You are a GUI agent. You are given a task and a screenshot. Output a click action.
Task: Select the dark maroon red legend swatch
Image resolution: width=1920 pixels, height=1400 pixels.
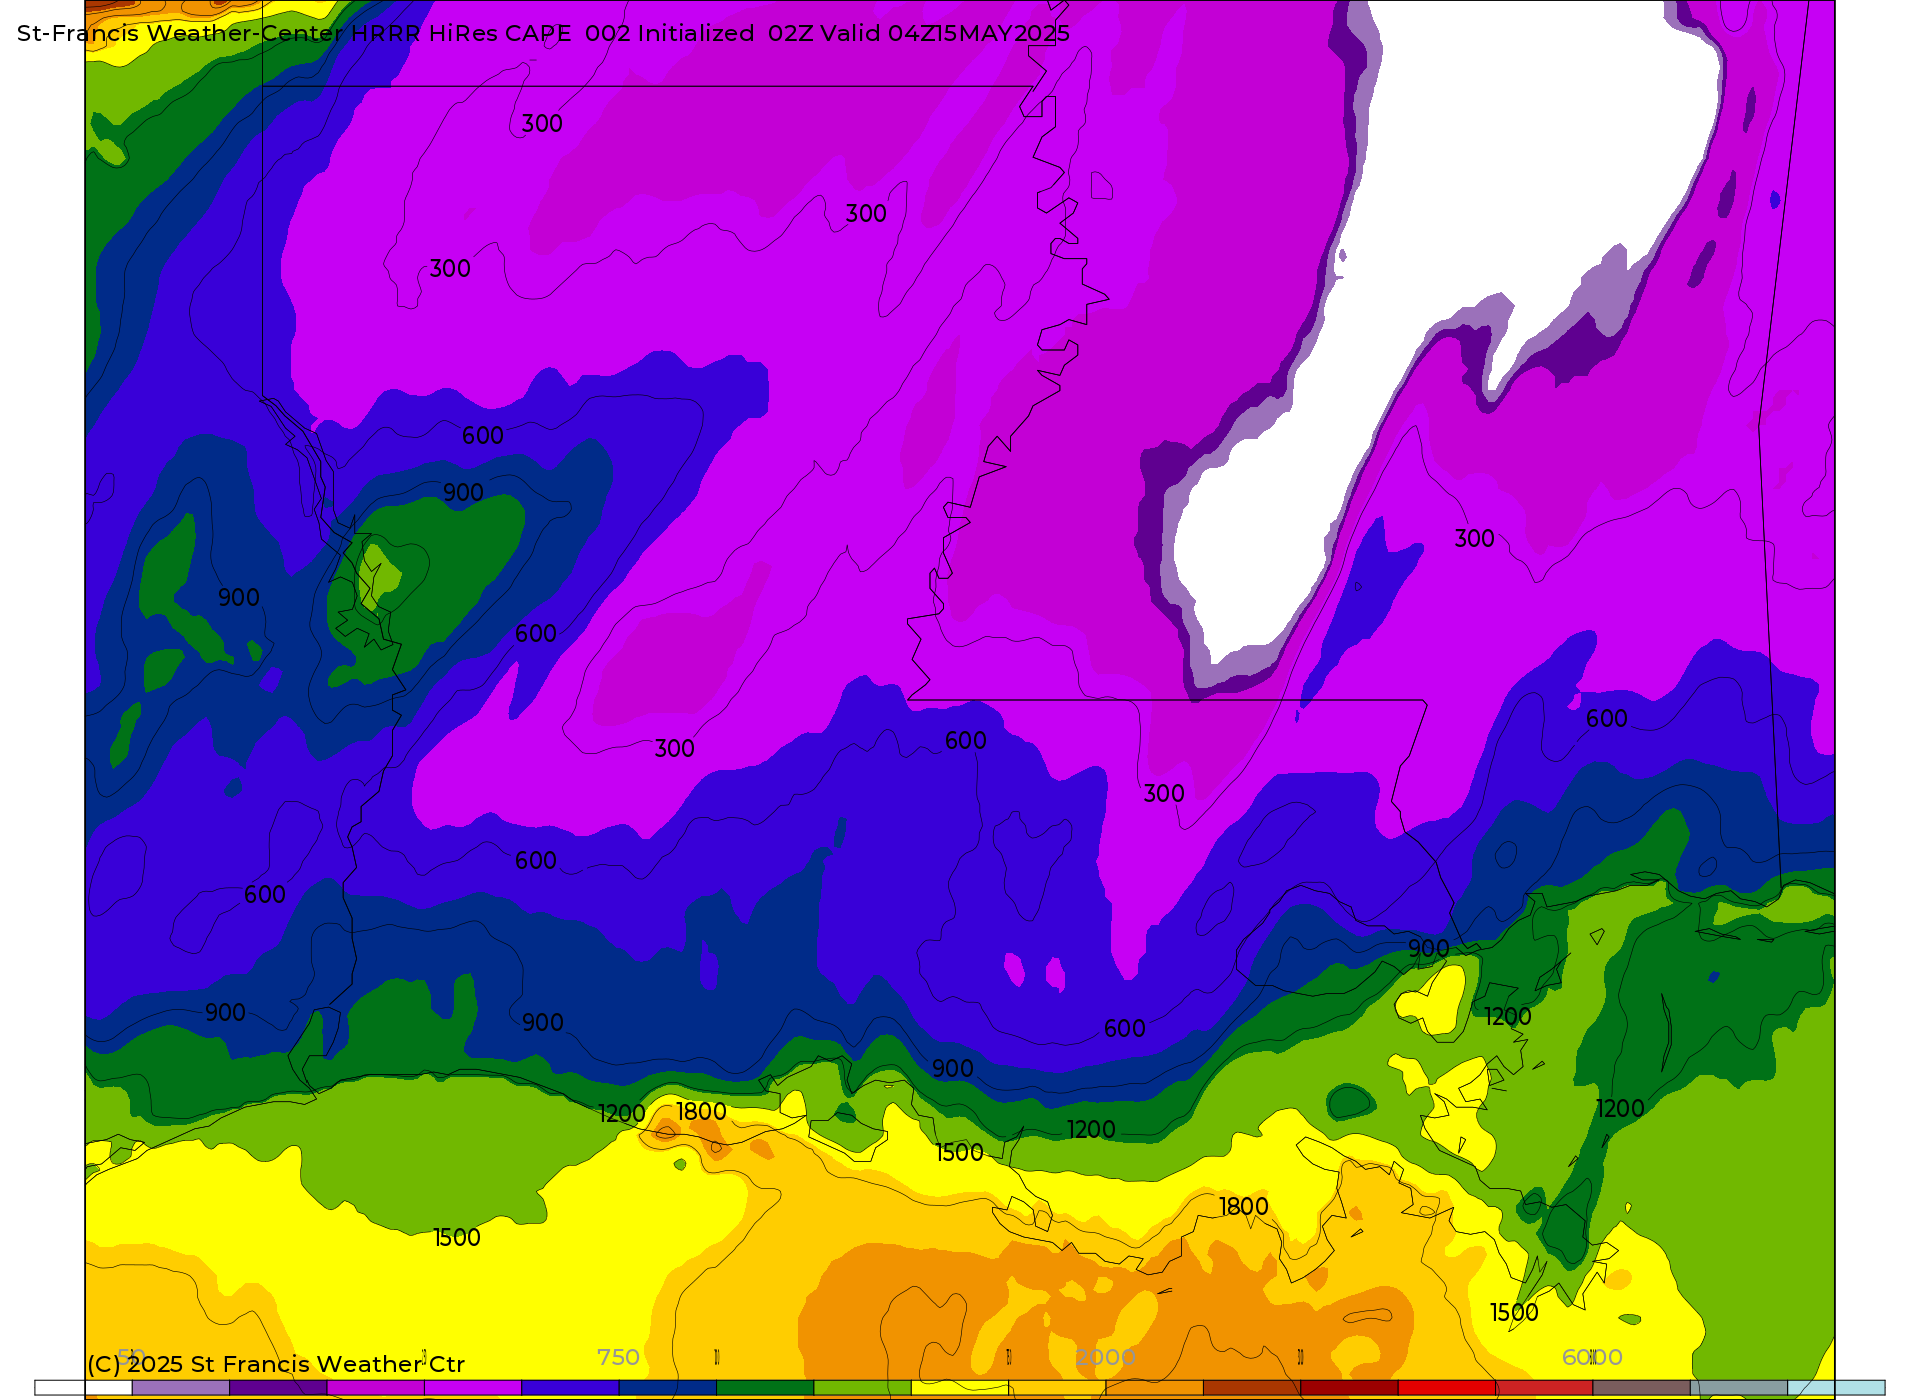(x=1348, y=1387)
